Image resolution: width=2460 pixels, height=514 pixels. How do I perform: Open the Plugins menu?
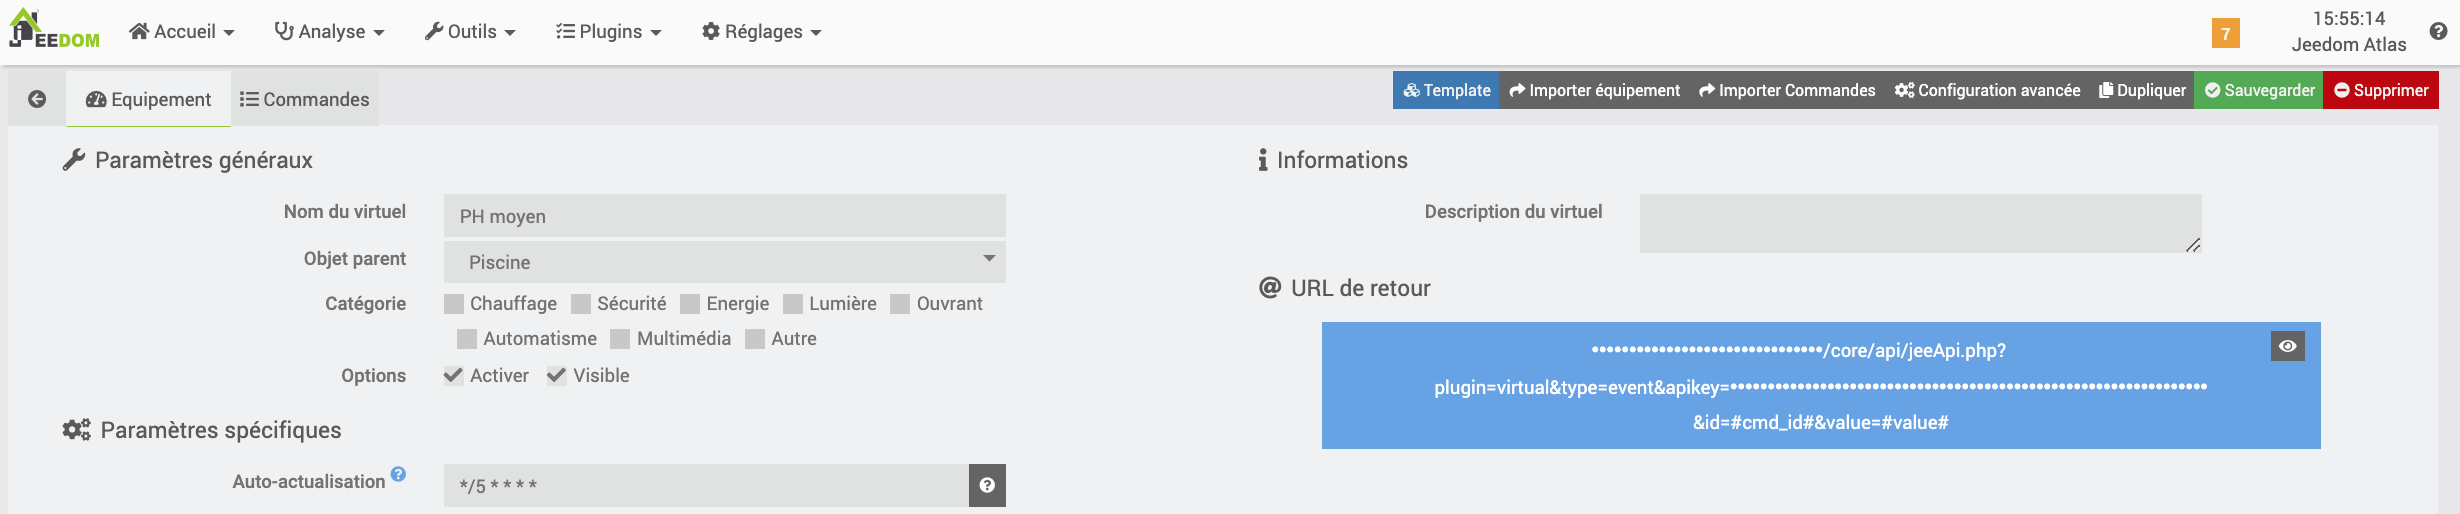tap(608, 32)
